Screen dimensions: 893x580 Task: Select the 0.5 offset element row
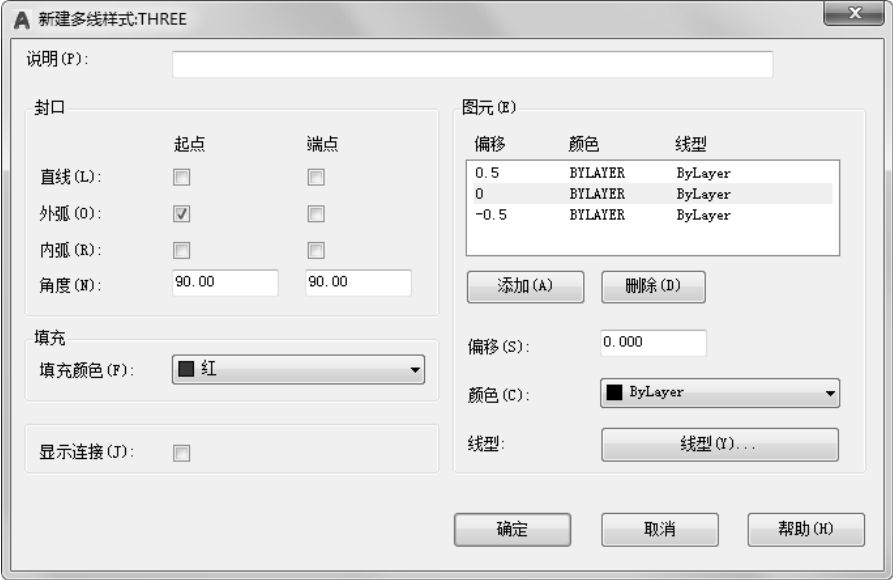(x=652, y=173)
